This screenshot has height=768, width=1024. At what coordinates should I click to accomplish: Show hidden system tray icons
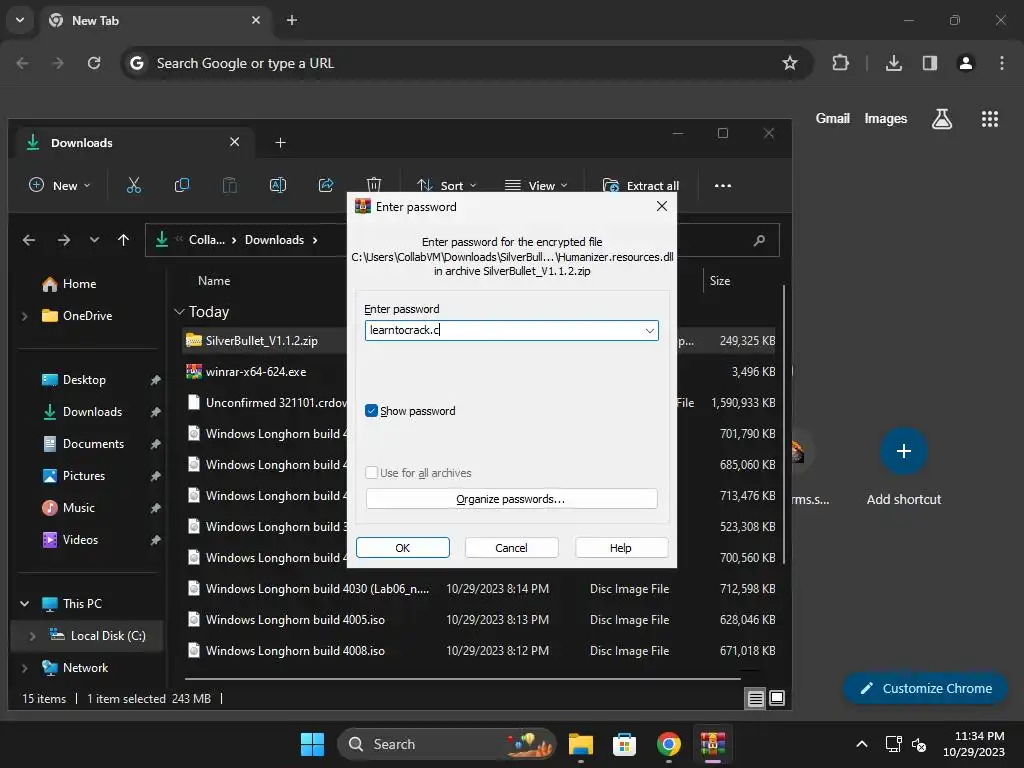tap(862, 744)
